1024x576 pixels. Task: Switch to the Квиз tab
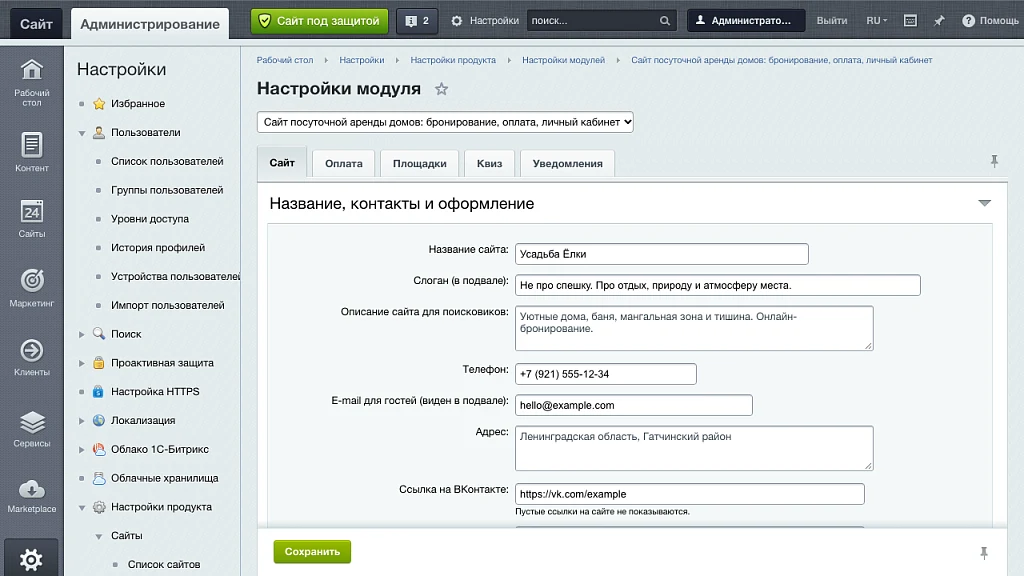489,163
